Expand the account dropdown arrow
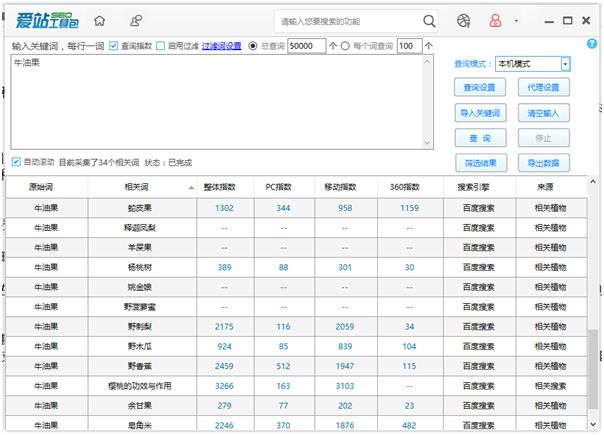 pyautogui.click(x=516, y=21)
